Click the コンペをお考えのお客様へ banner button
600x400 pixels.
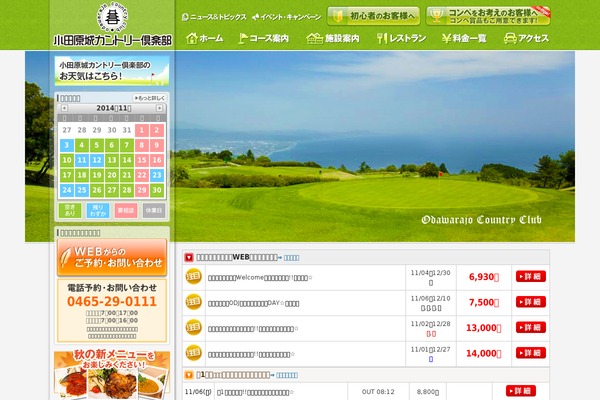(488, 16)
